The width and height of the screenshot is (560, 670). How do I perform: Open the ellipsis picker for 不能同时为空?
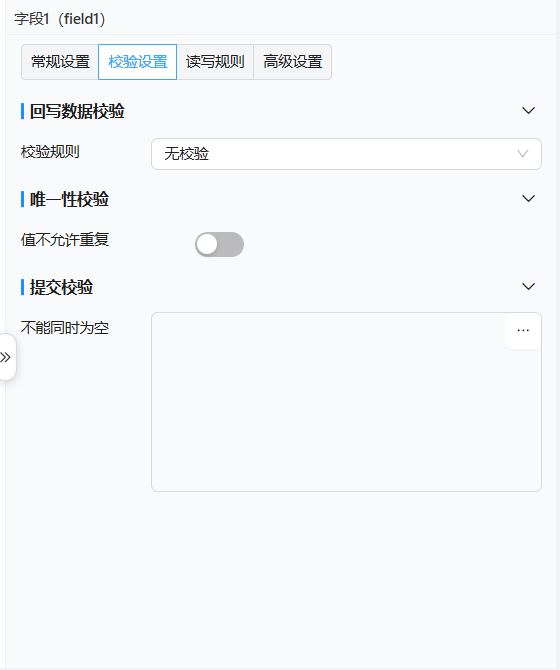(x=523, y=331)
